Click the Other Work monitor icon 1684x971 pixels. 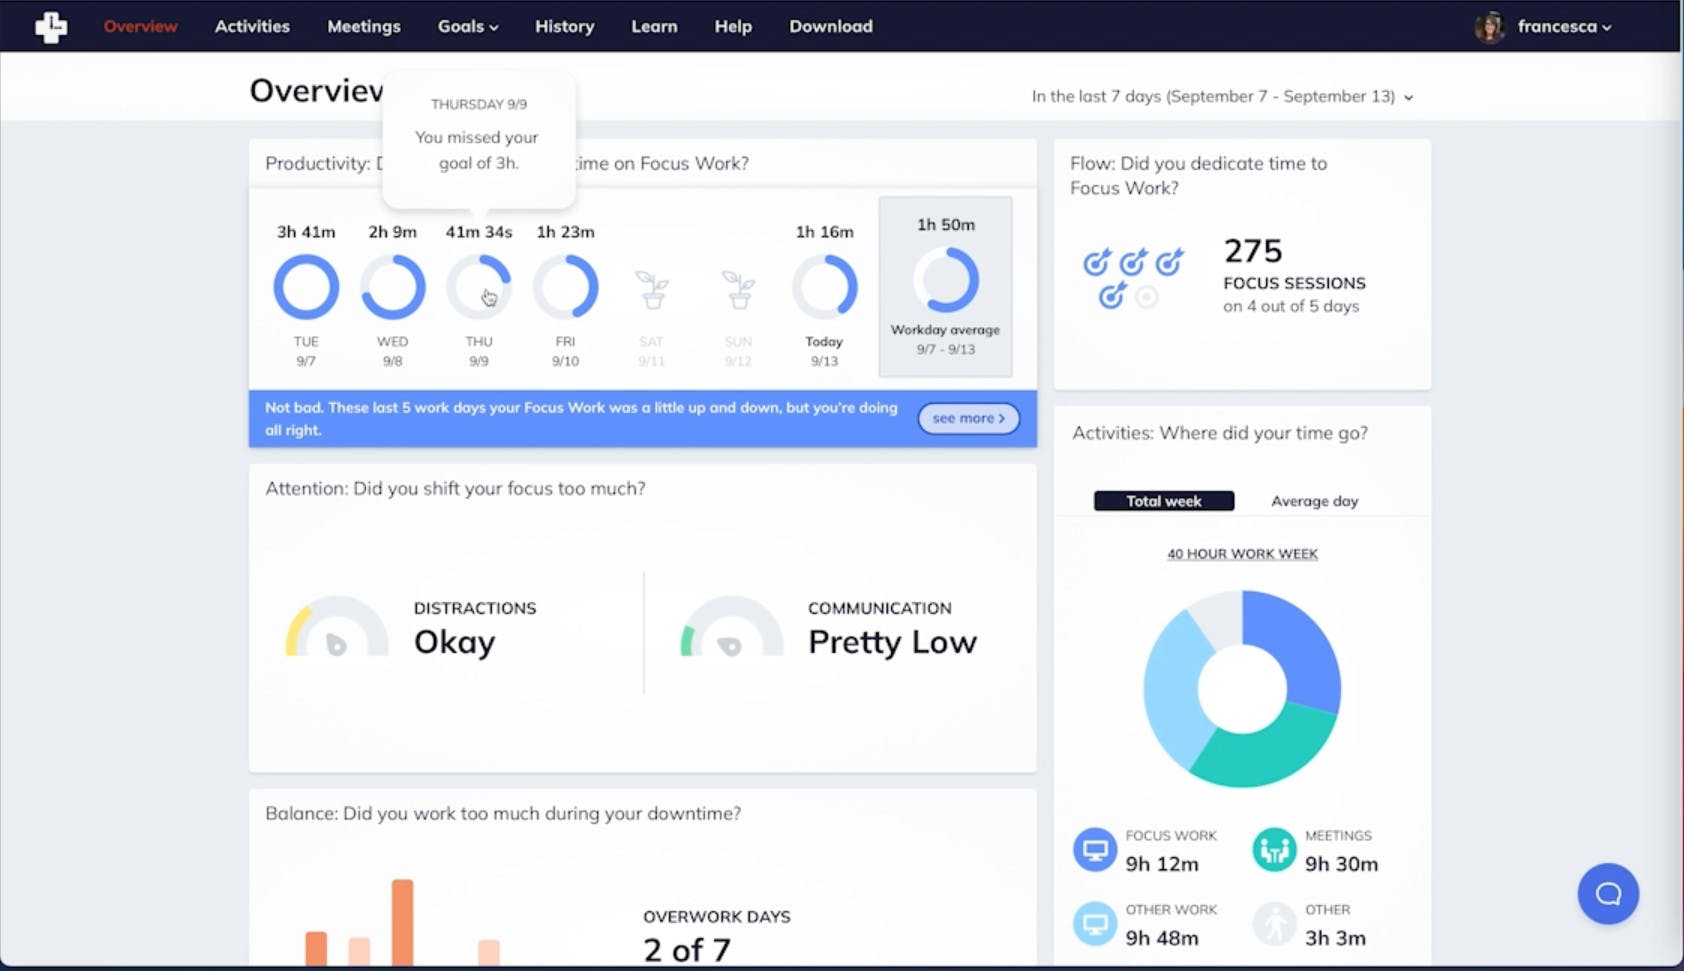[x=1095, y=924]
